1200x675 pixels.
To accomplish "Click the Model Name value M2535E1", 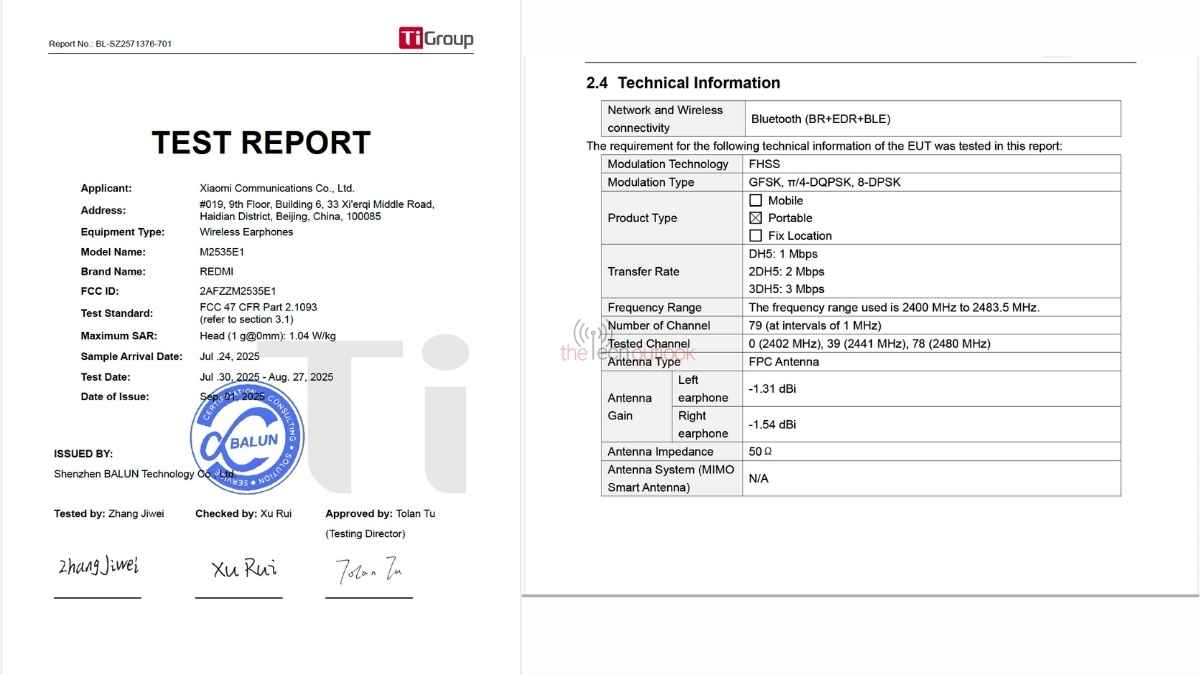I will click(222, 252).
